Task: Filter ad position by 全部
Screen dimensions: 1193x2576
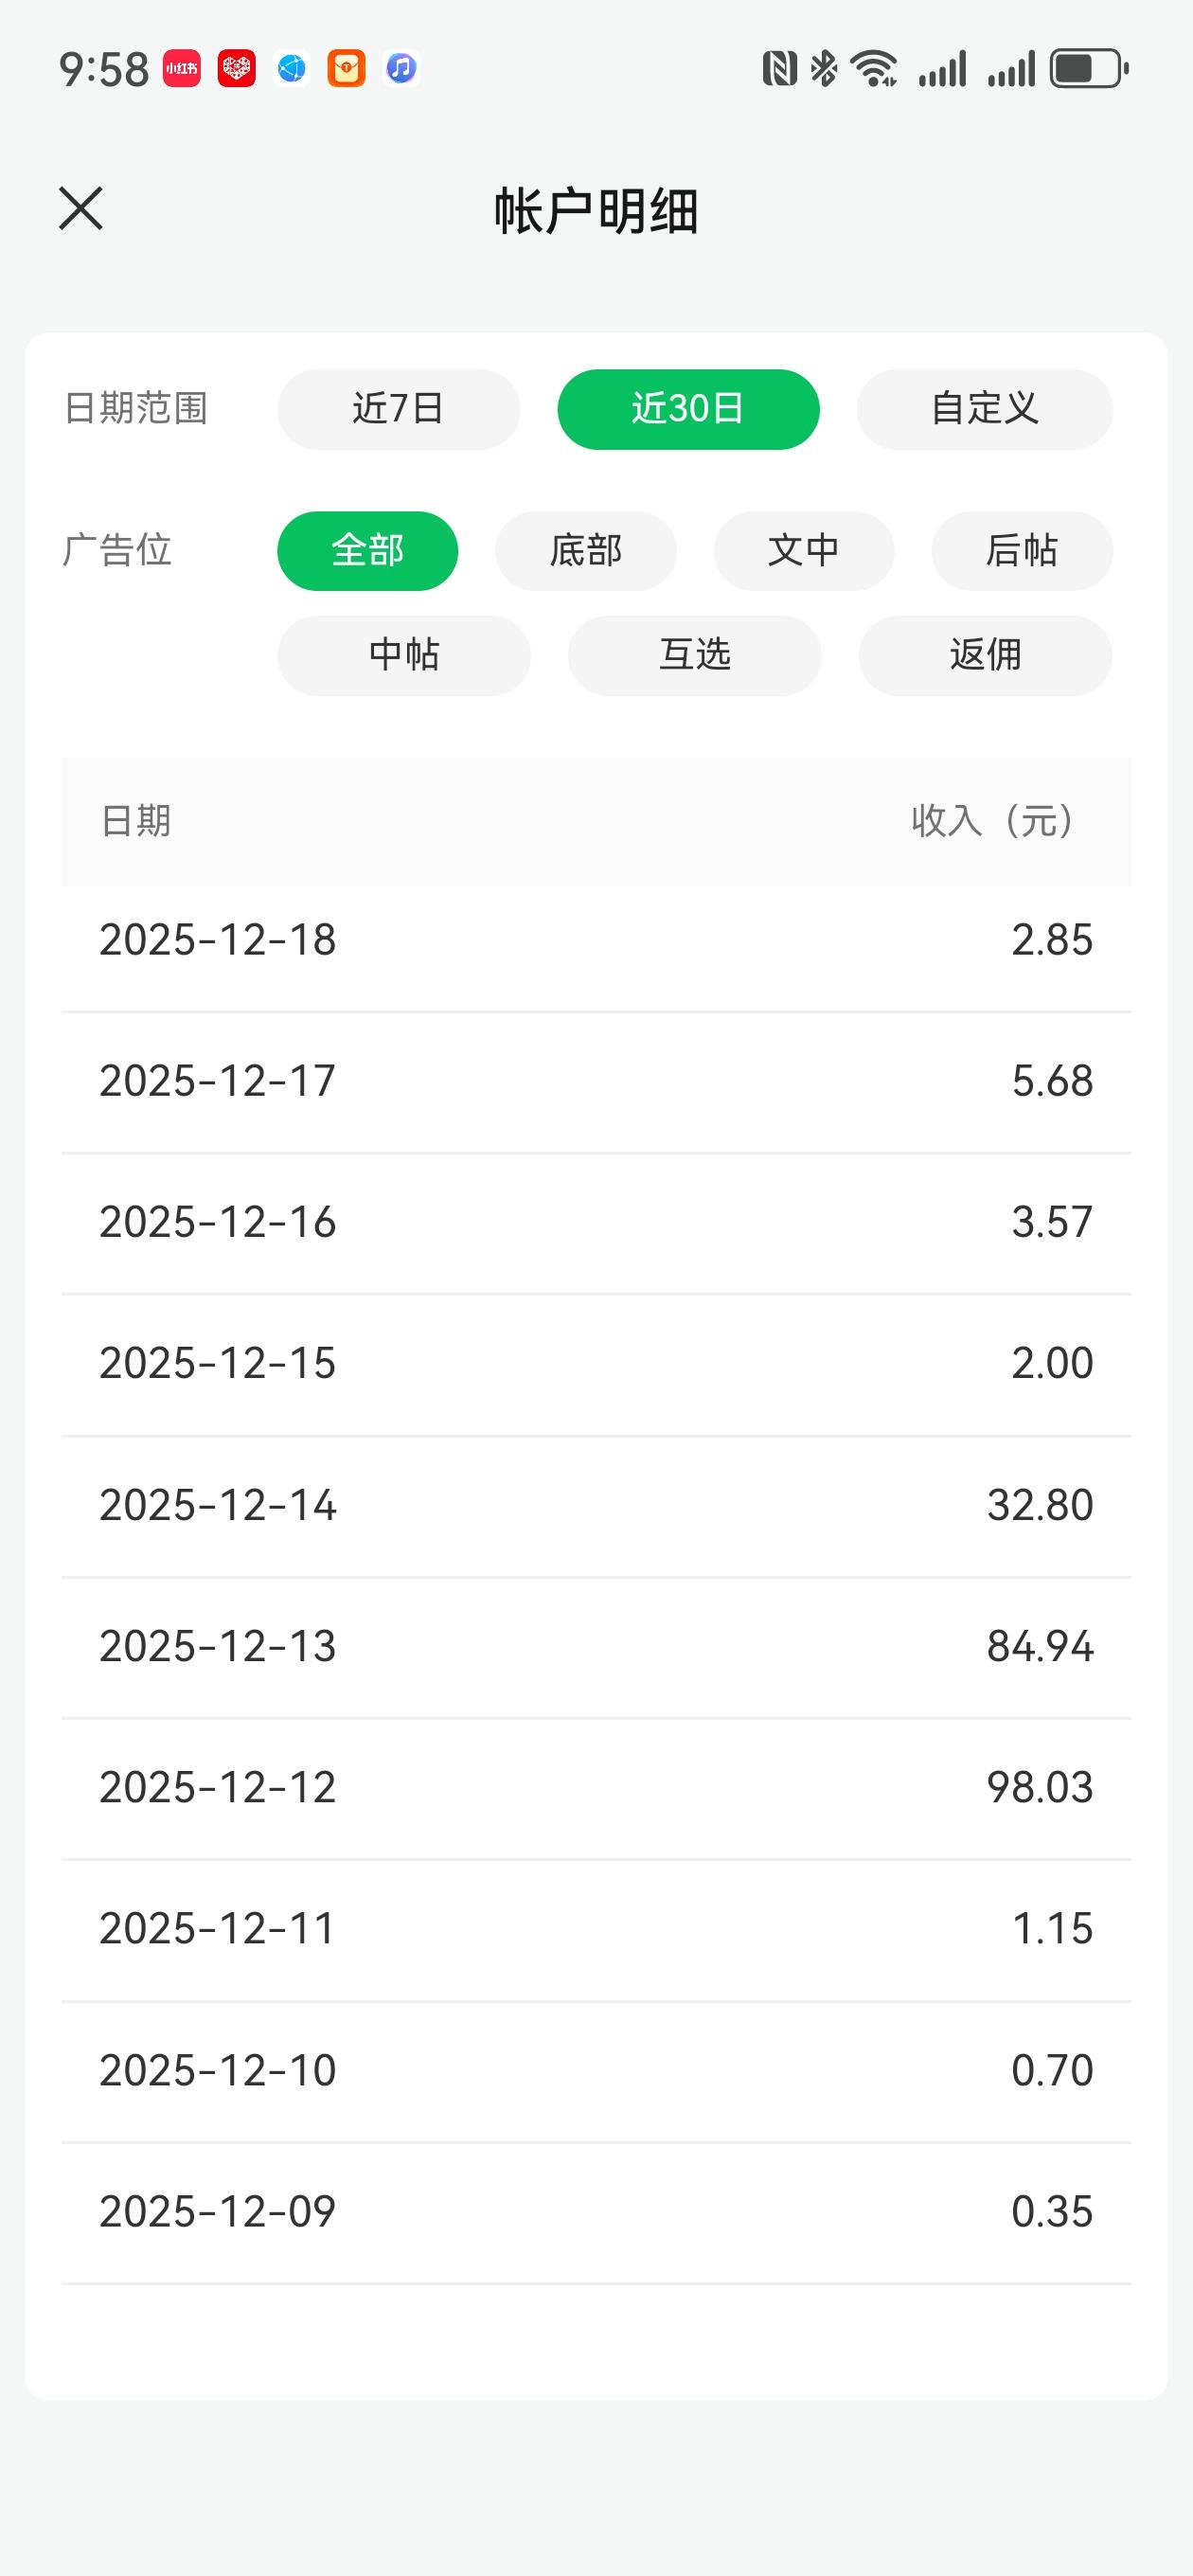Action: tap(368, 551)
